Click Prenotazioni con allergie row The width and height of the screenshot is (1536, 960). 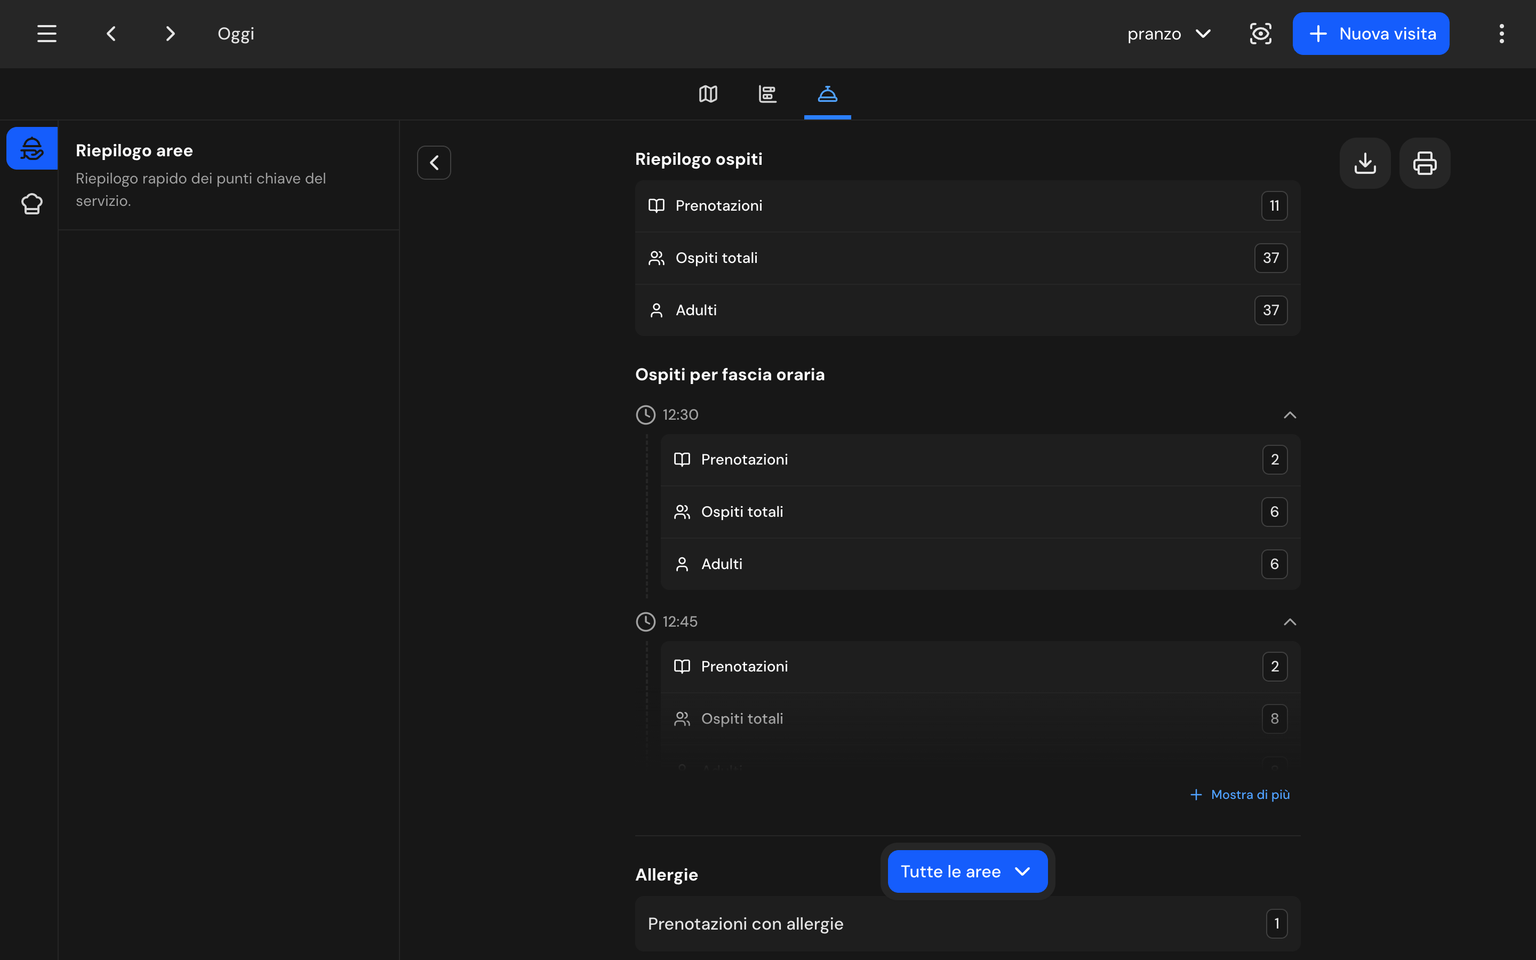pos(967,924)
